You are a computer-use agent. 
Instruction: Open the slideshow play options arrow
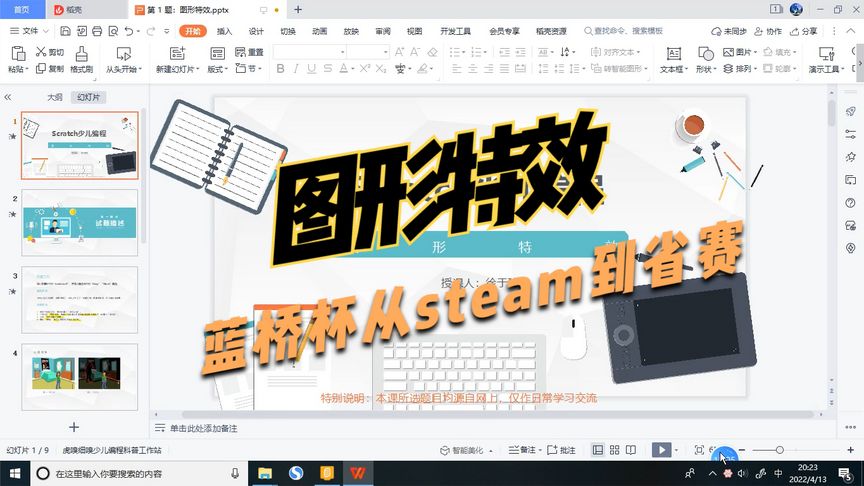[x=676, y=450]
